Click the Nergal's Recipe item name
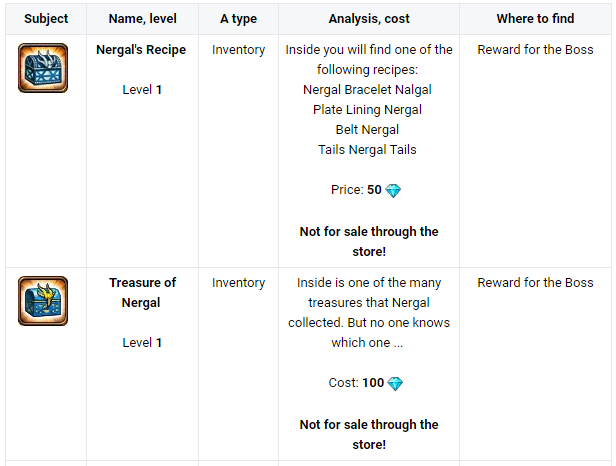This screenshot has width=616, height=466. coord(141,50)
